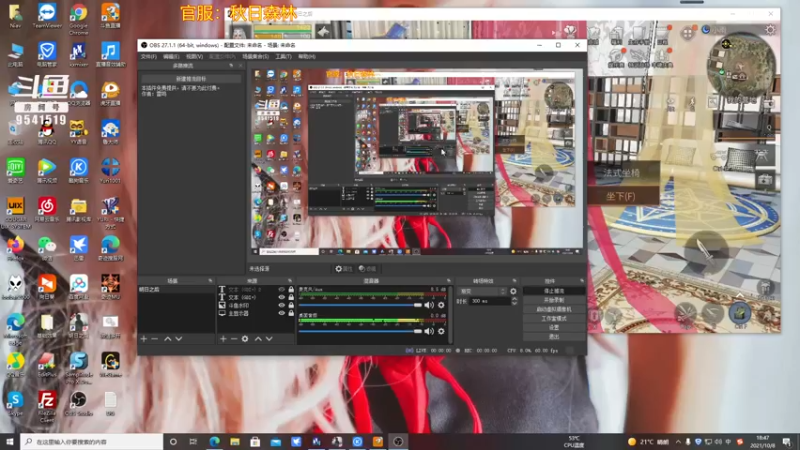Toggle visibility of second text source
Image resolution: width=800 pixels, height=450 pixels.
(281, 297)
